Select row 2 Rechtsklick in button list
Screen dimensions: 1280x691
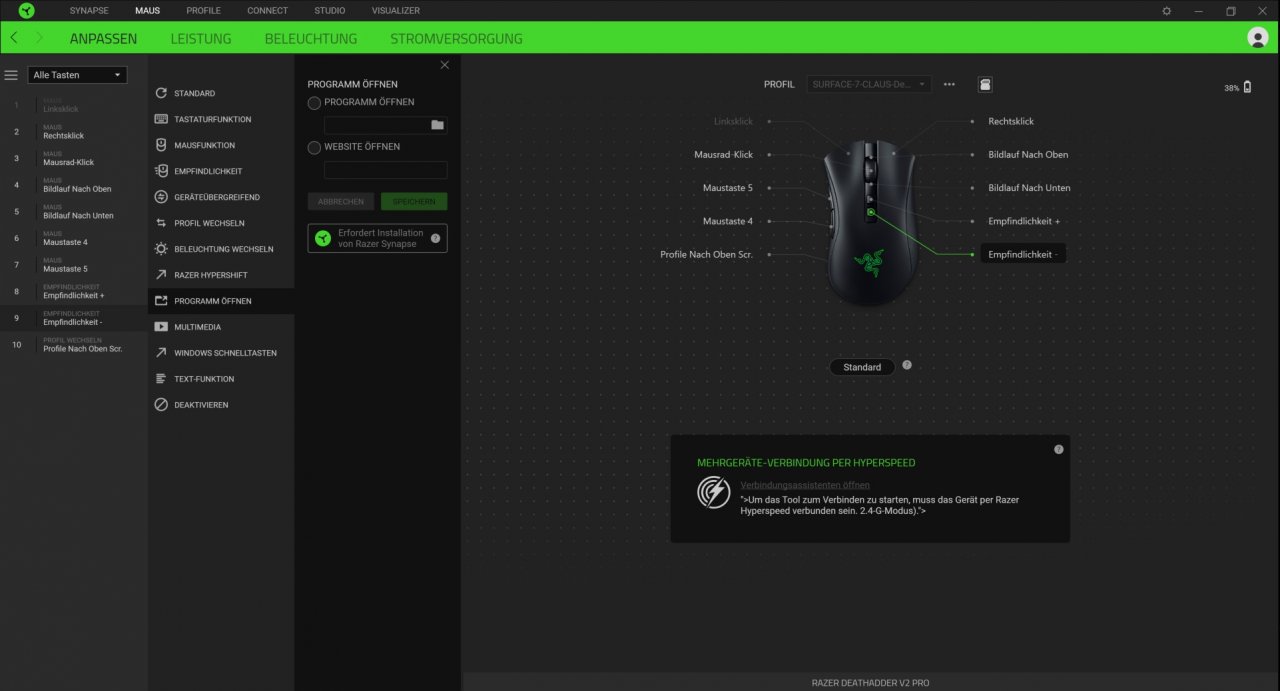pos(74,131)
